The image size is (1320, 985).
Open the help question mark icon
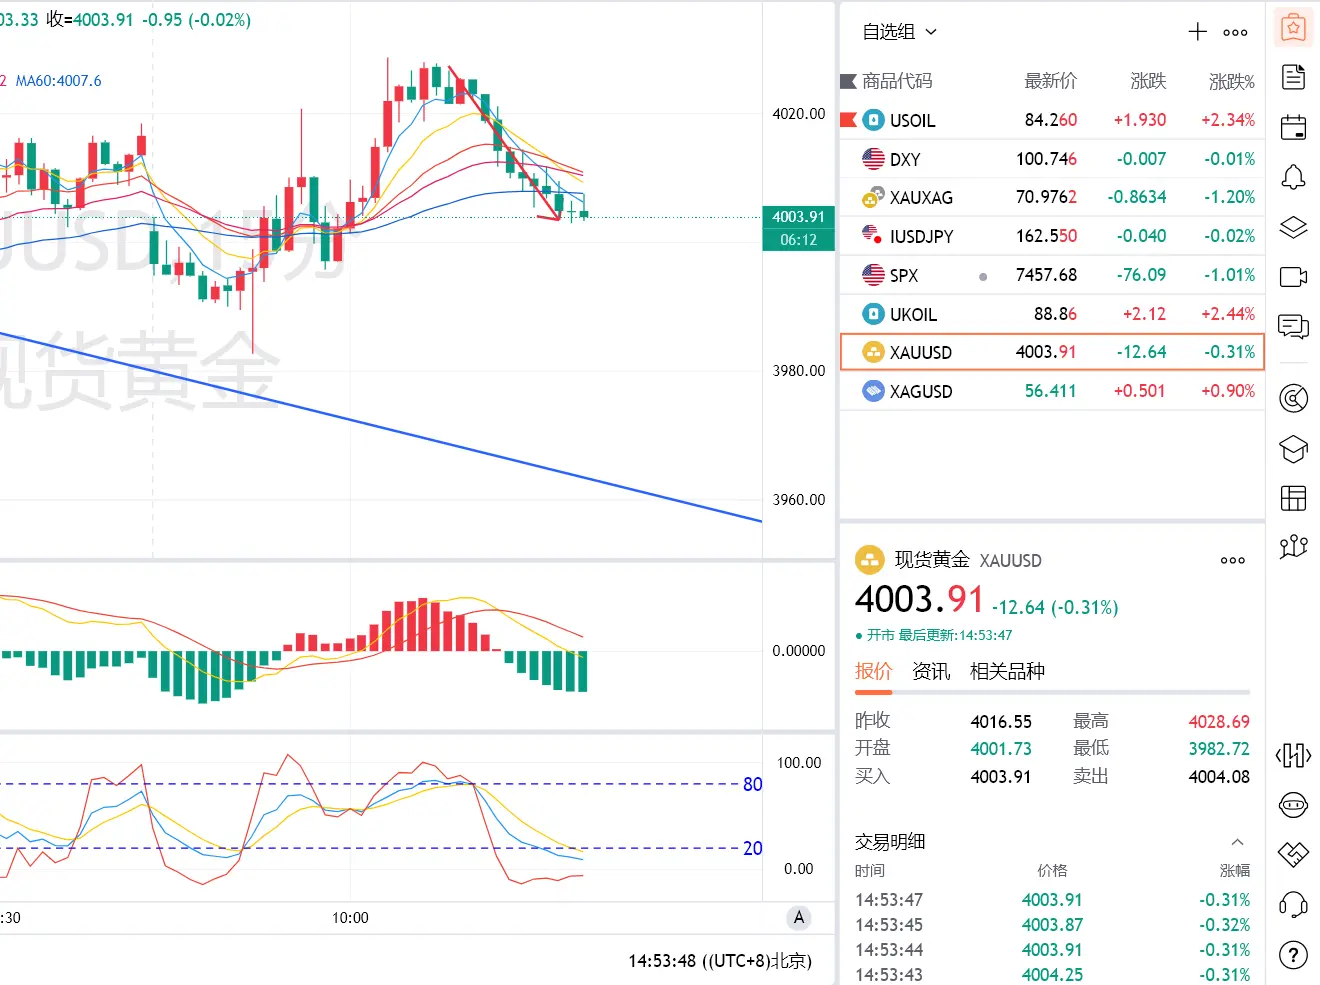pos(1293,955)
